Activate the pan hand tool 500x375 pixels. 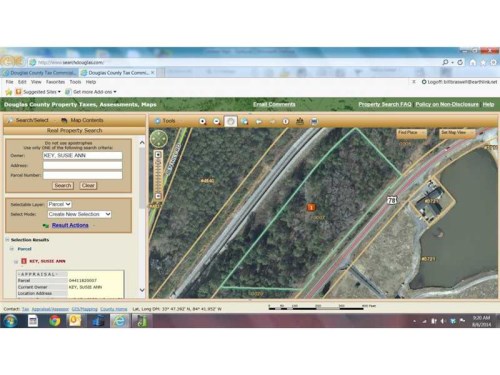coord(231,121)
